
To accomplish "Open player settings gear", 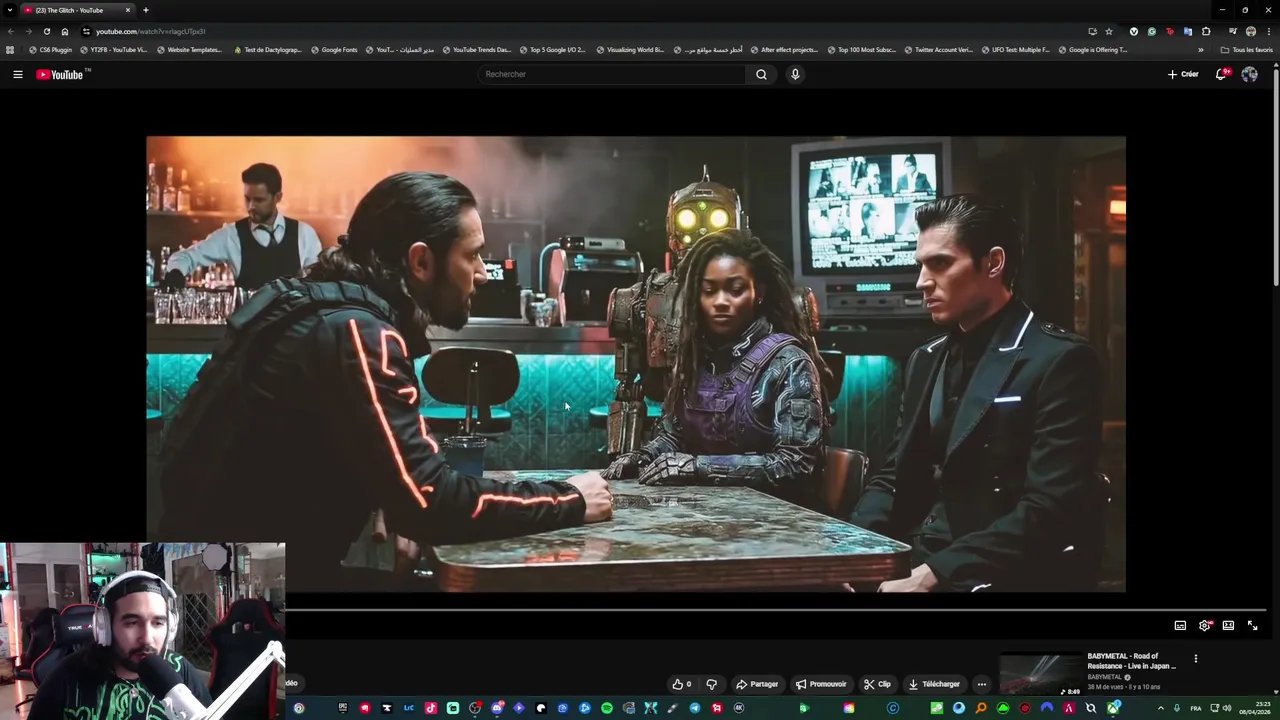I will [x=1205, y=625].
